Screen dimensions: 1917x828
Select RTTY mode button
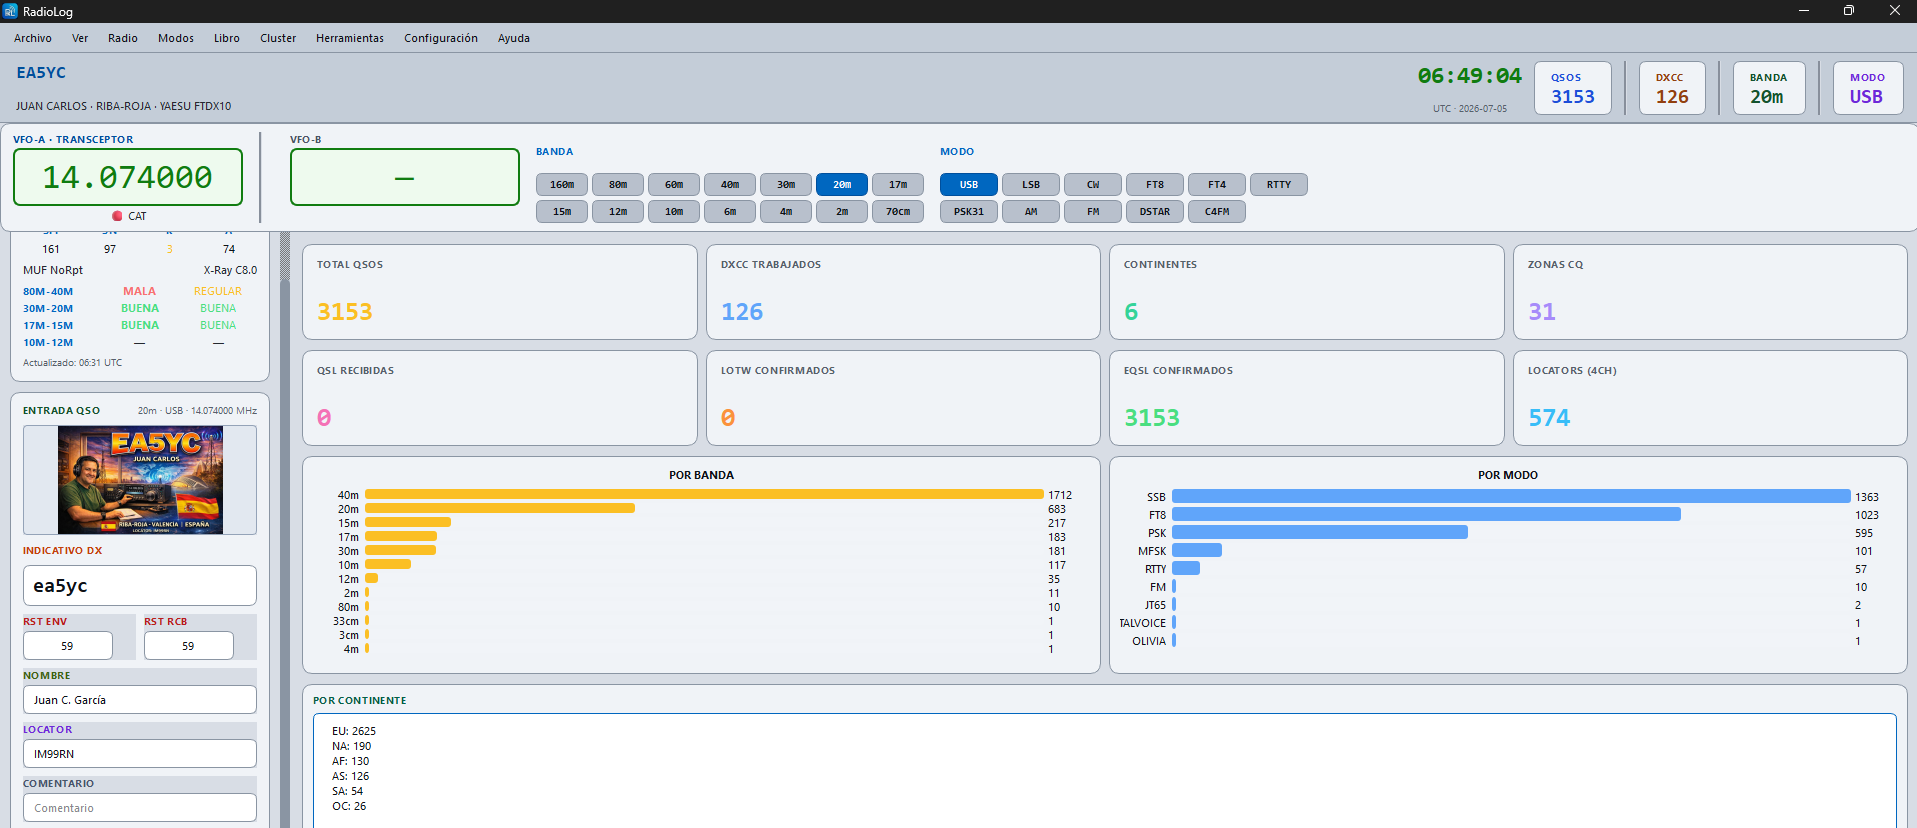click(x=1279, y=184)
